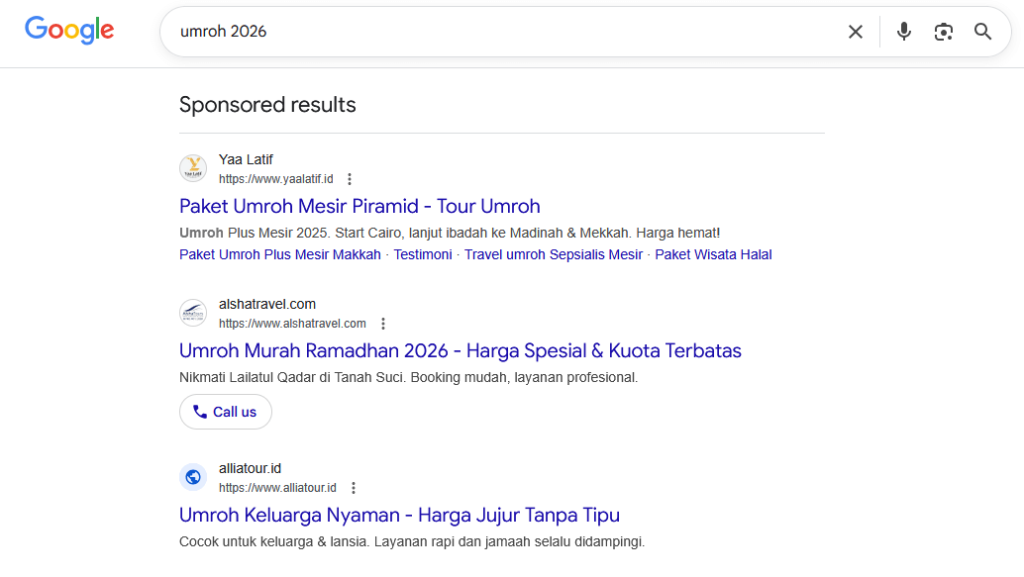
Task: Go to Paket Wisata Halal sitelink
Action: (713, 255)
